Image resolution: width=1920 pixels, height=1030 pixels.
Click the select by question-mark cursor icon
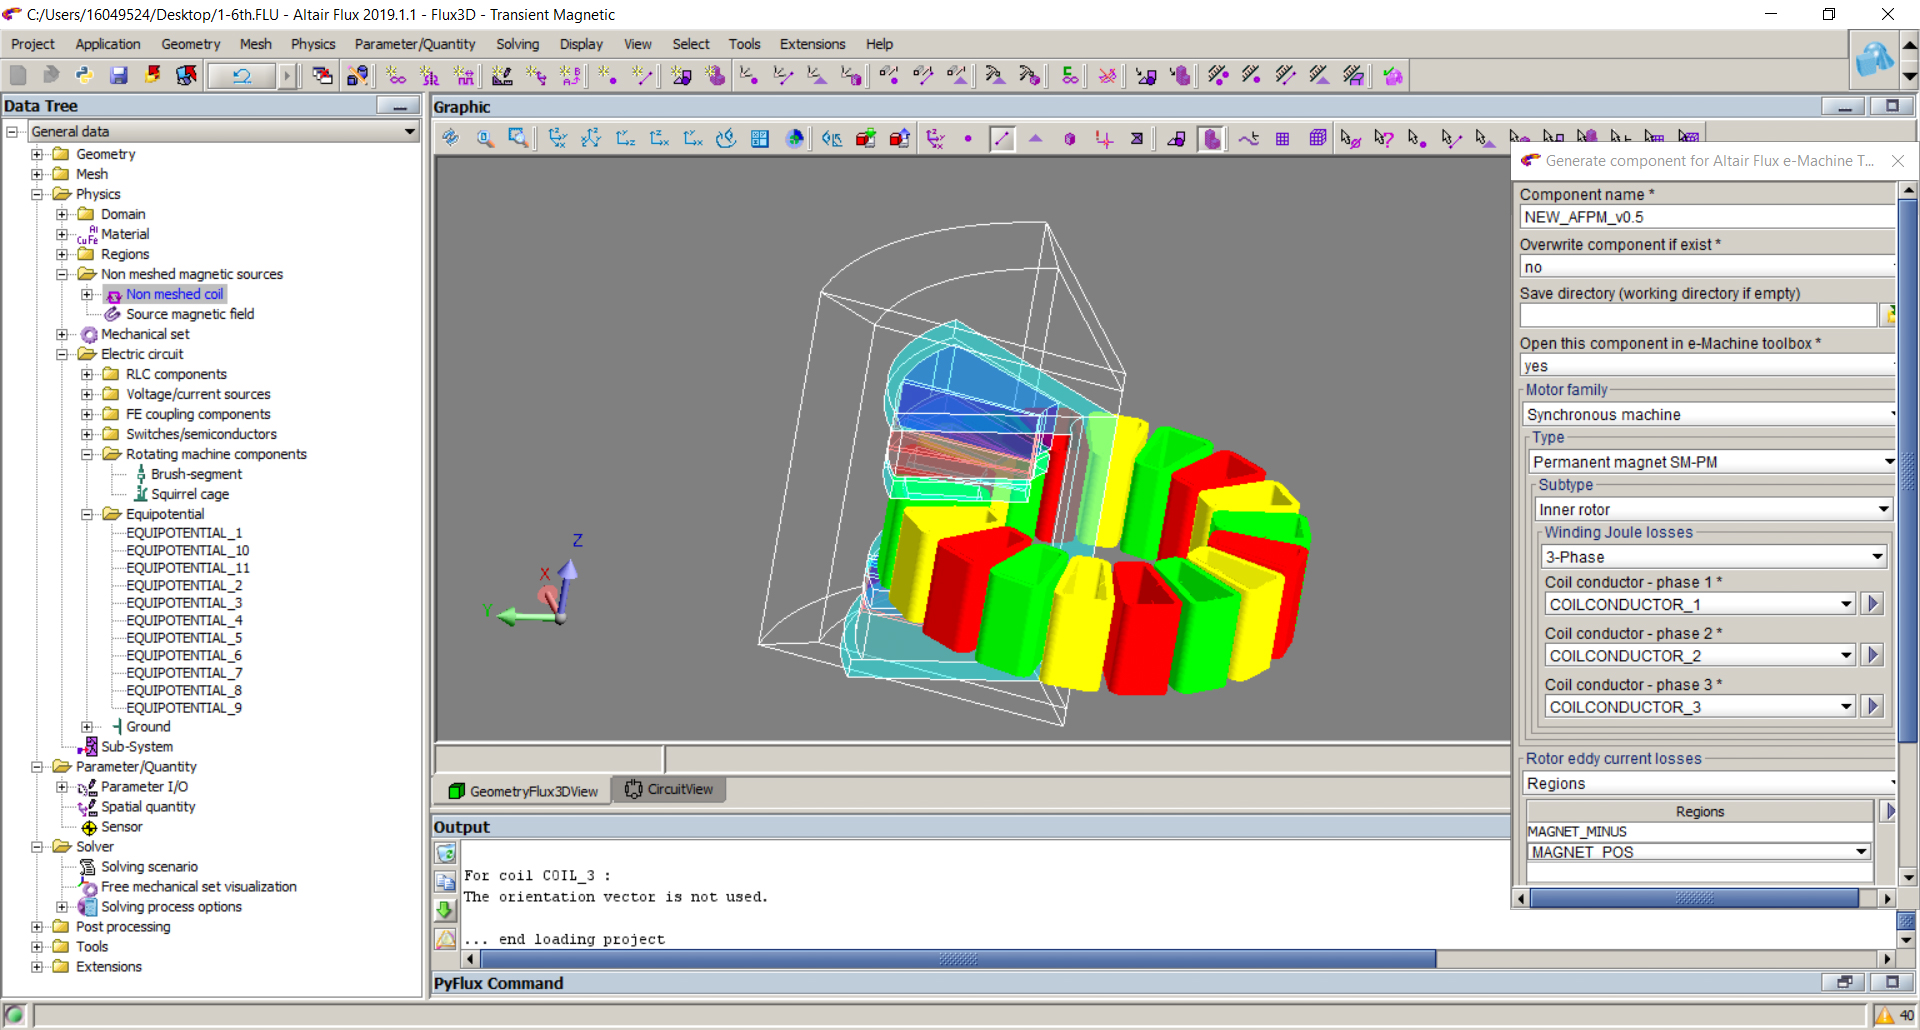1383,139
